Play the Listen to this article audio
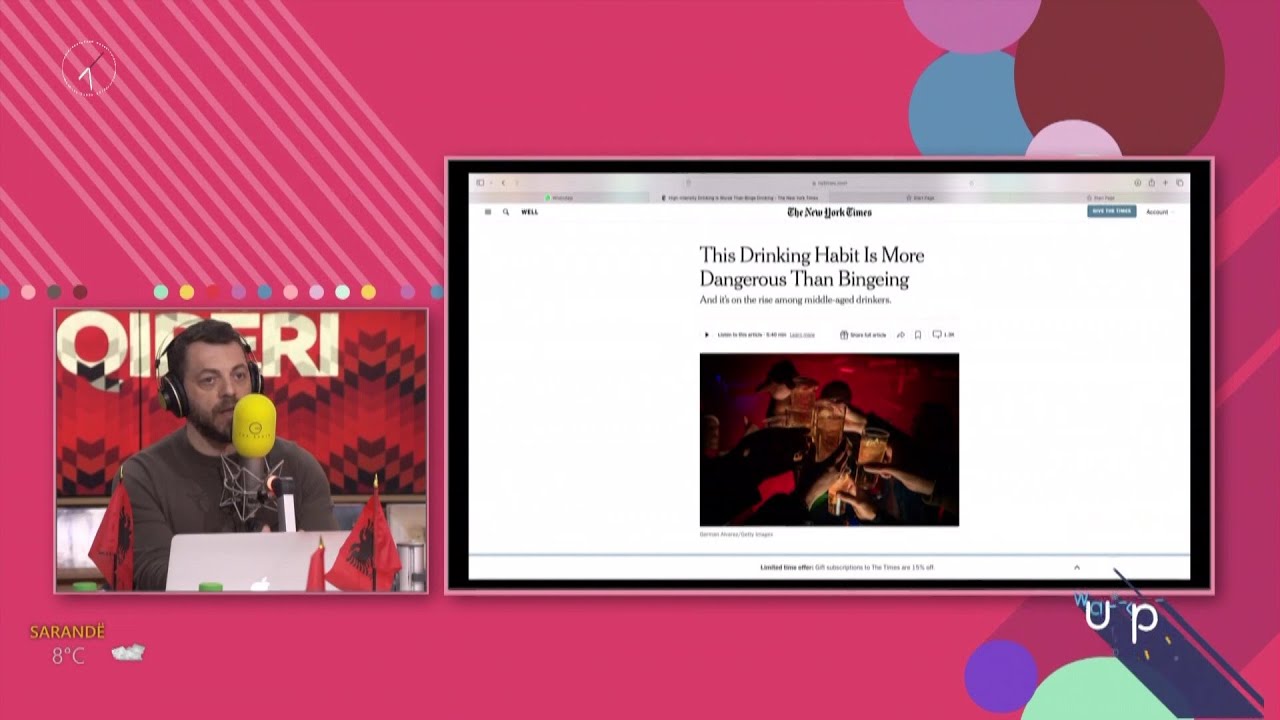Viewport: 1280px width, 720px height. click(707, 335)
